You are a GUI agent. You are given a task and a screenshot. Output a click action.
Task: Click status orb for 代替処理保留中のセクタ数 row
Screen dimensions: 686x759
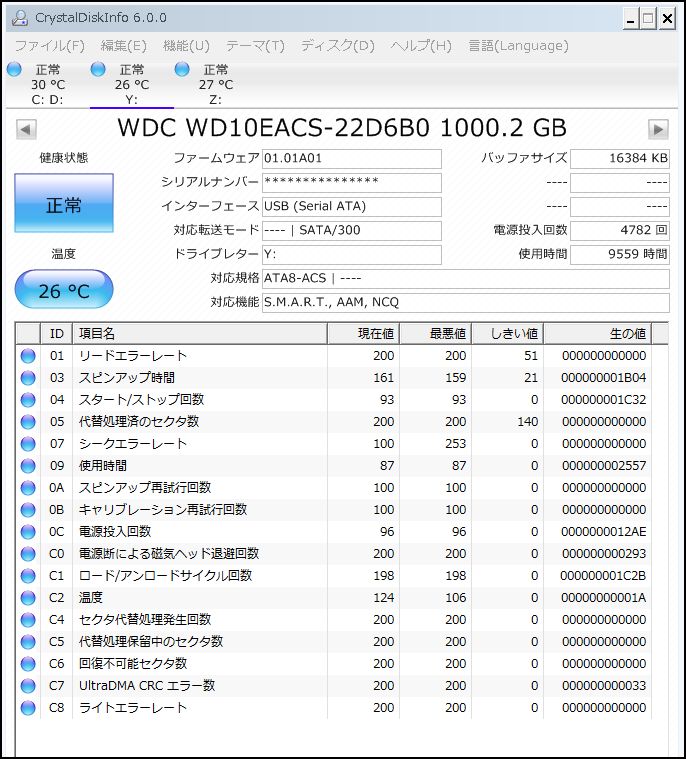(28, 641)
